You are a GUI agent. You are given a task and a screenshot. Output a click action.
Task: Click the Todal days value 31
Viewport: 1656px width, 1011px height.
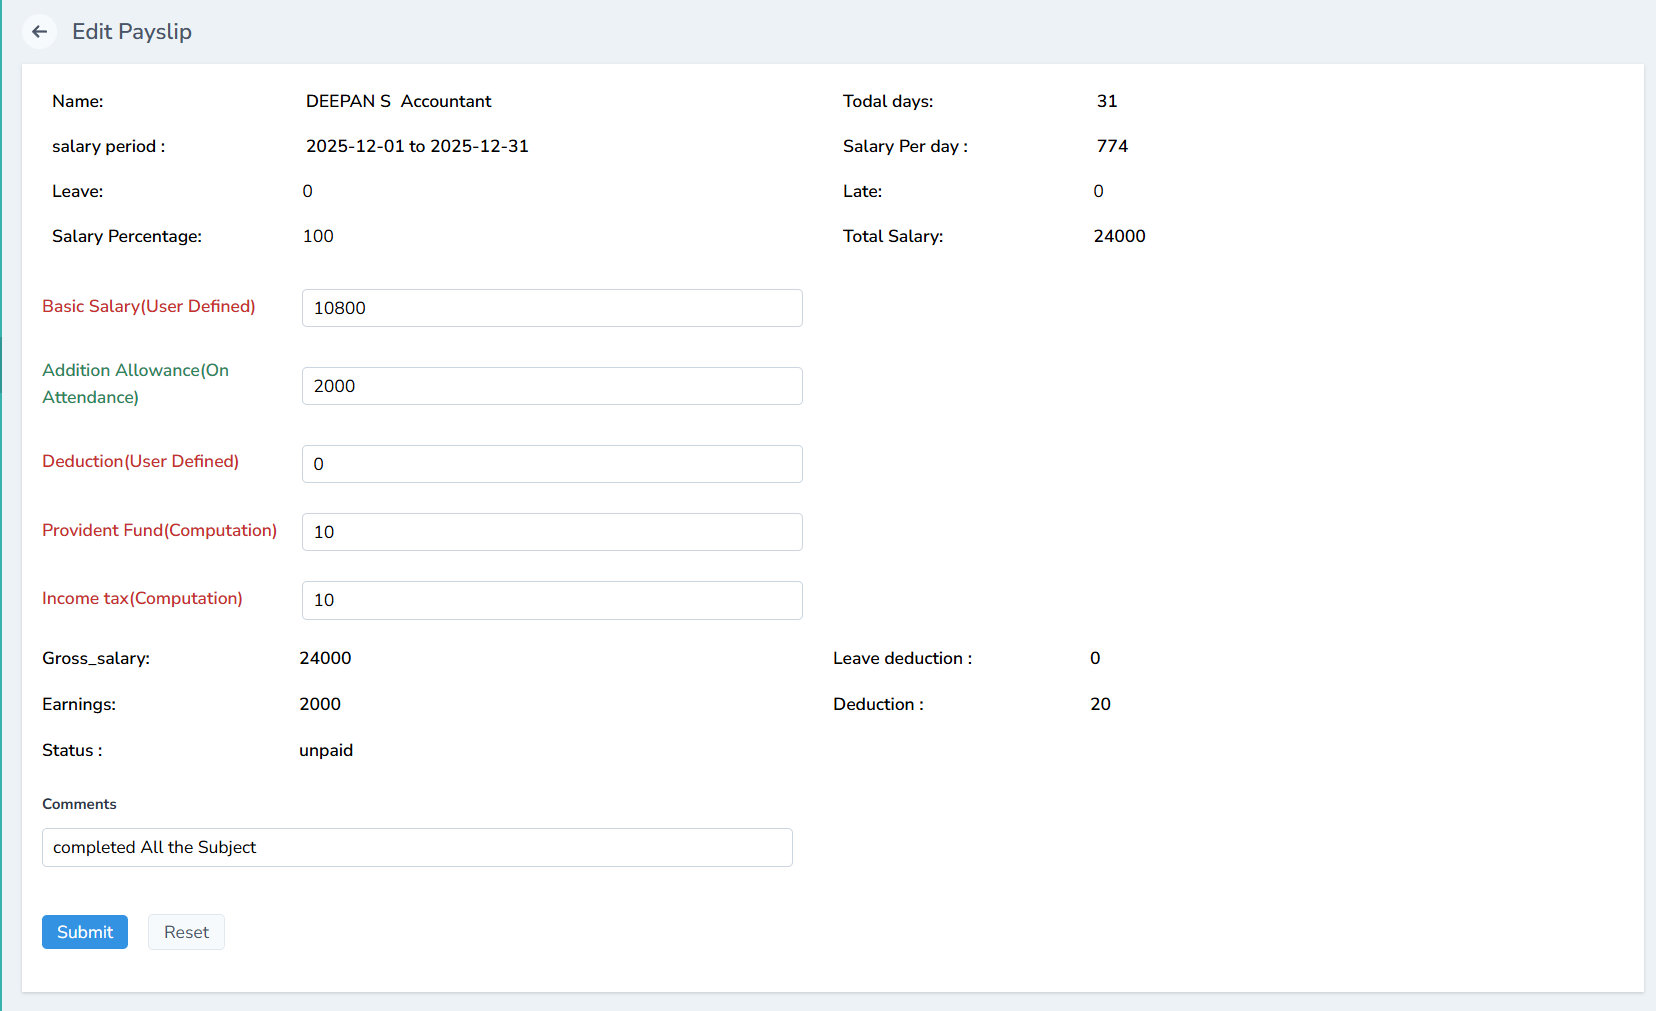[1107, 101]
